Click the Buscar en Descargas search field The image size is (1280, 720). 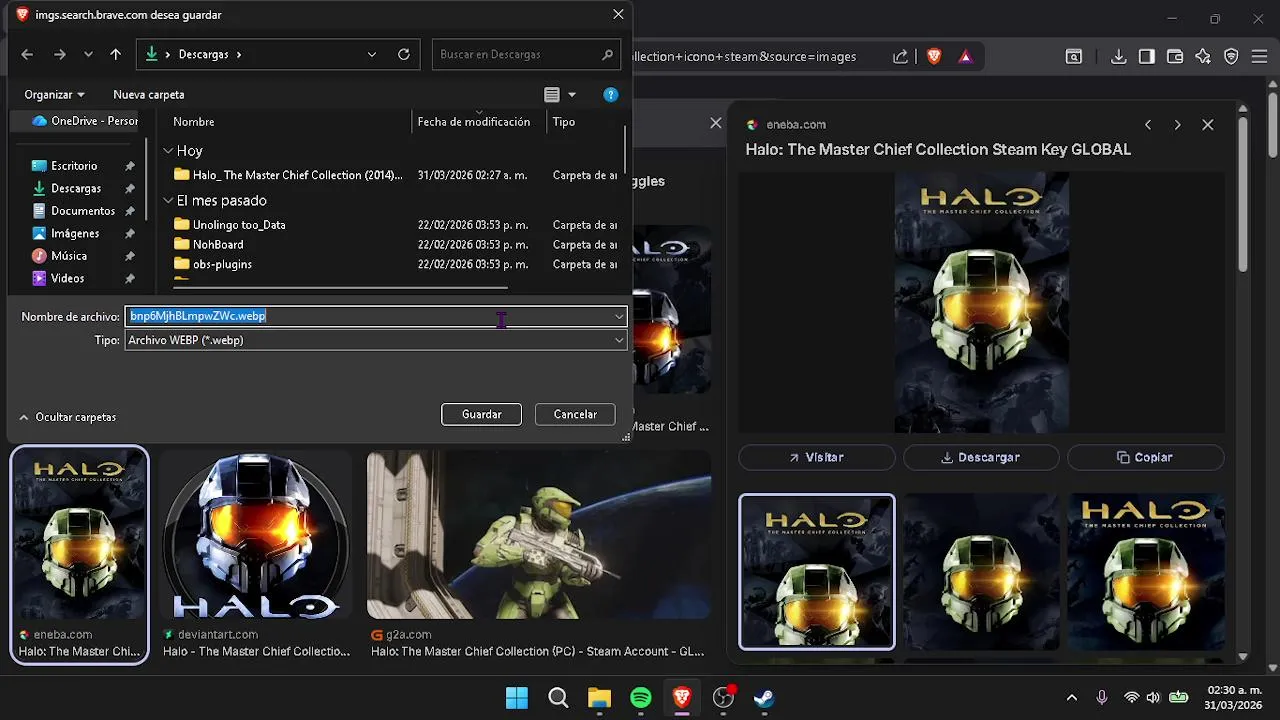tap(526, 55)
